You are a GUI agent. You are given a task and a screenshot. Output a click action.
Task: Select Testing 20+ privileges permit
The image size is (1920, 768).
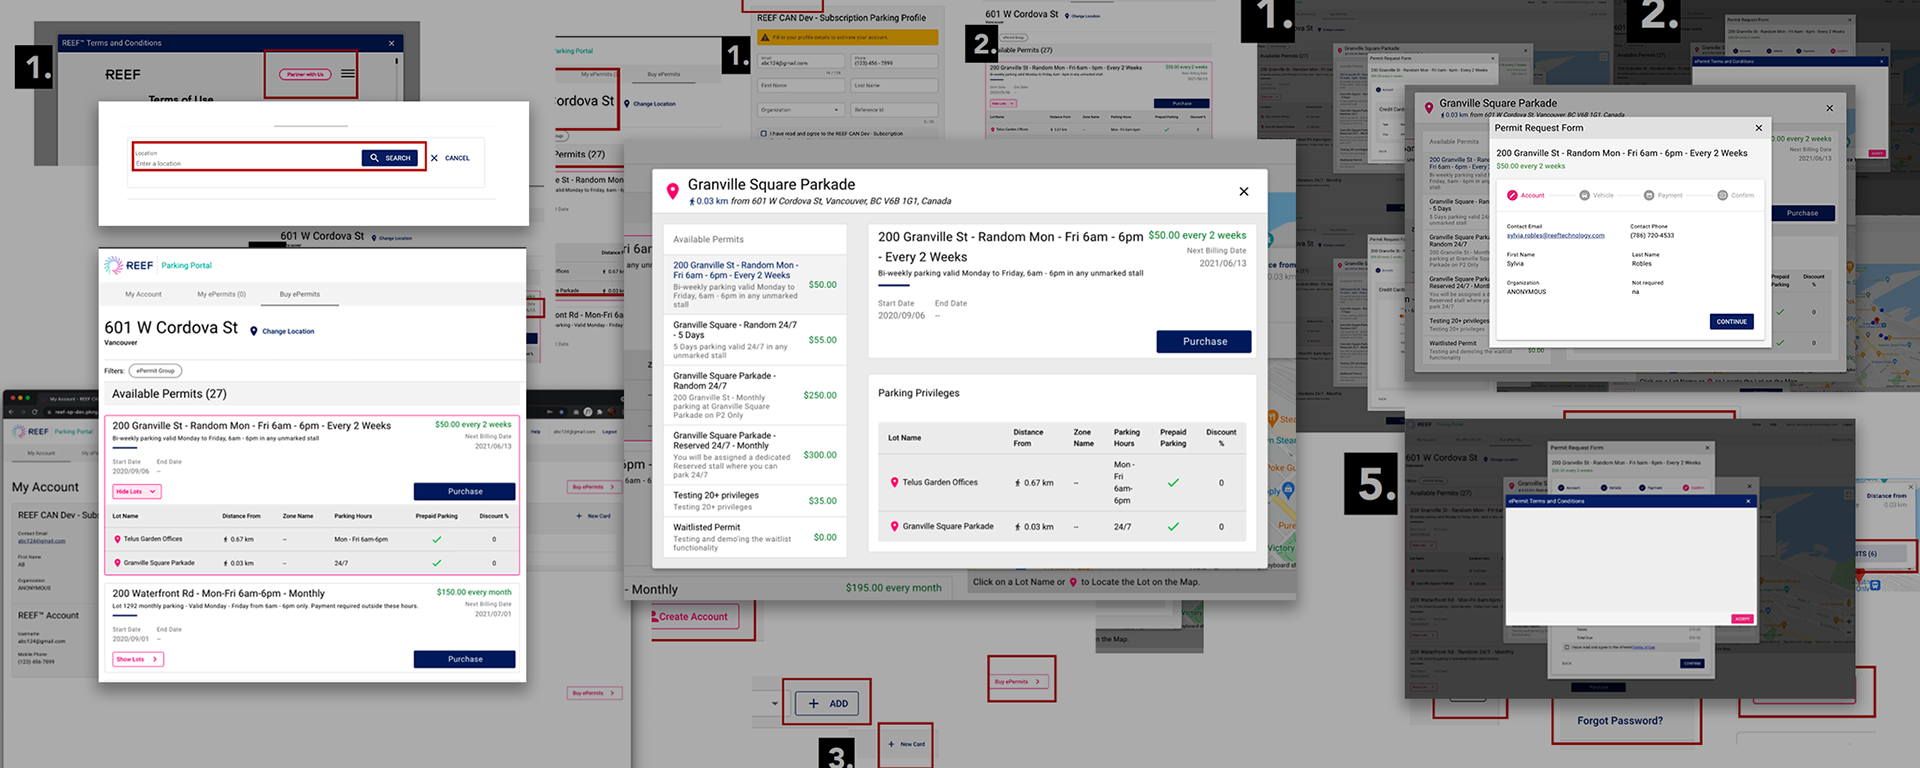755,501
